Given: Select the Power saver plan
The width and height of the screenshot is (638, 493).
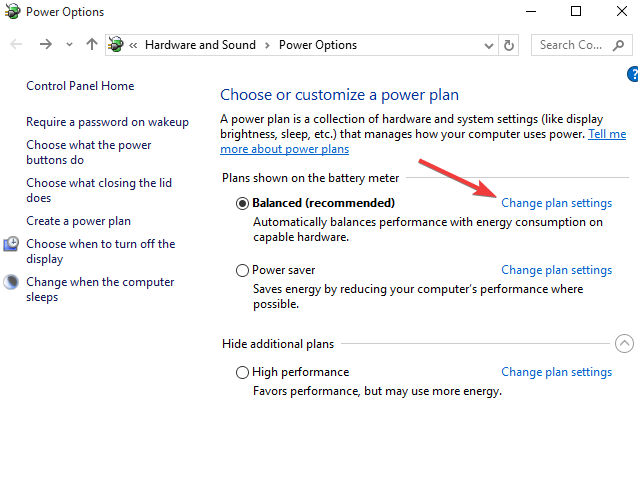Looking at the screenshot, I should tap(242, 270).
